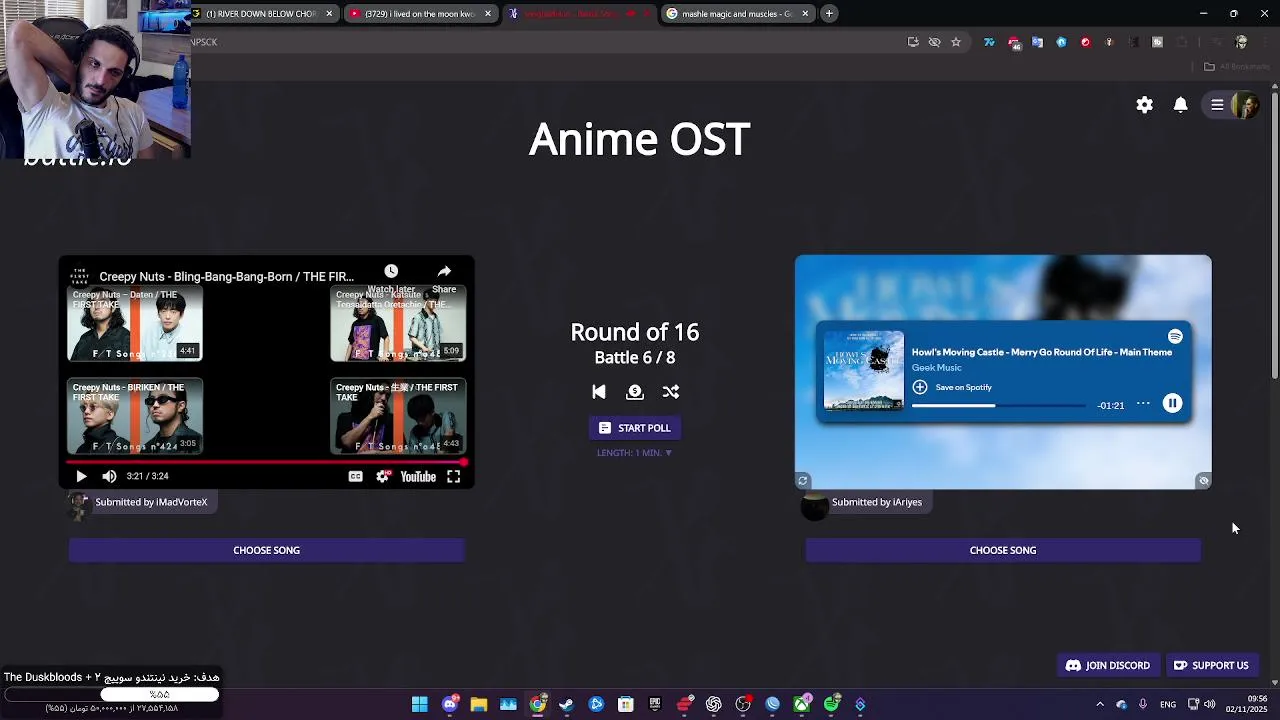Open ChatGPT from the taskbar
Screen dimensions: 1280x720
pyautogui.click(x=713, y=705)
